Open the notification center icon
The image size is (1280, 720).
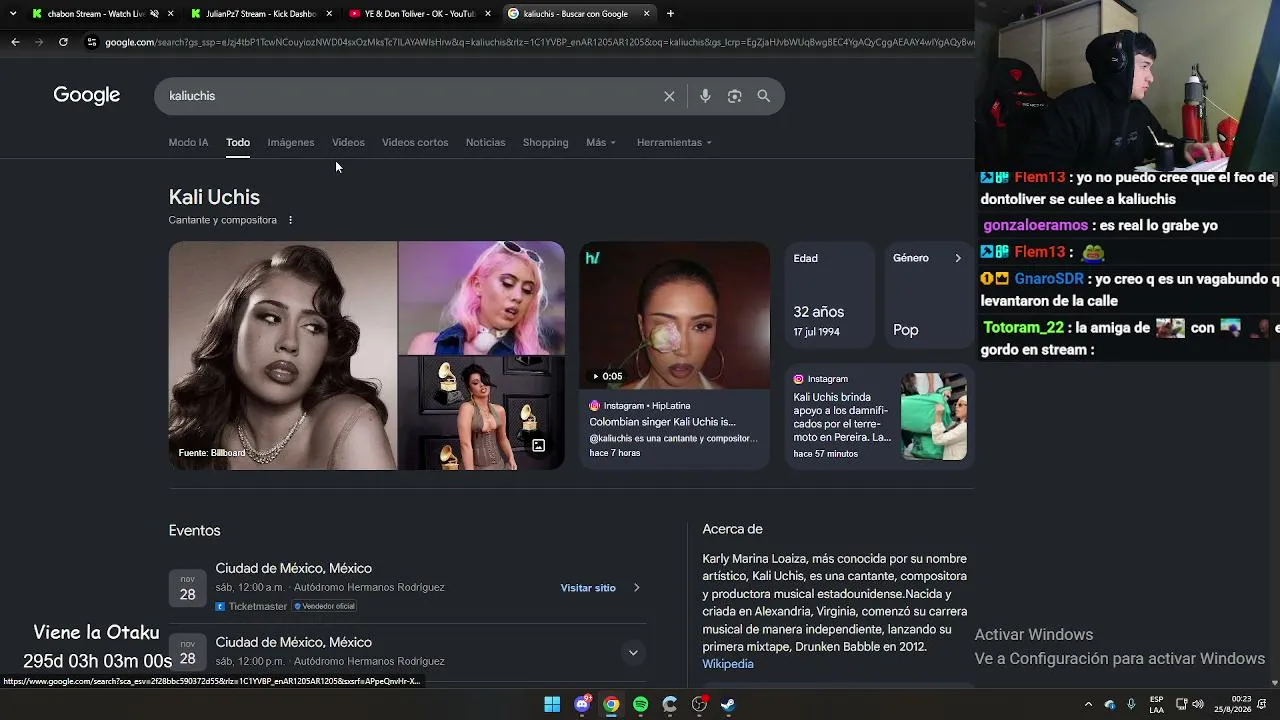[1262, 705]
